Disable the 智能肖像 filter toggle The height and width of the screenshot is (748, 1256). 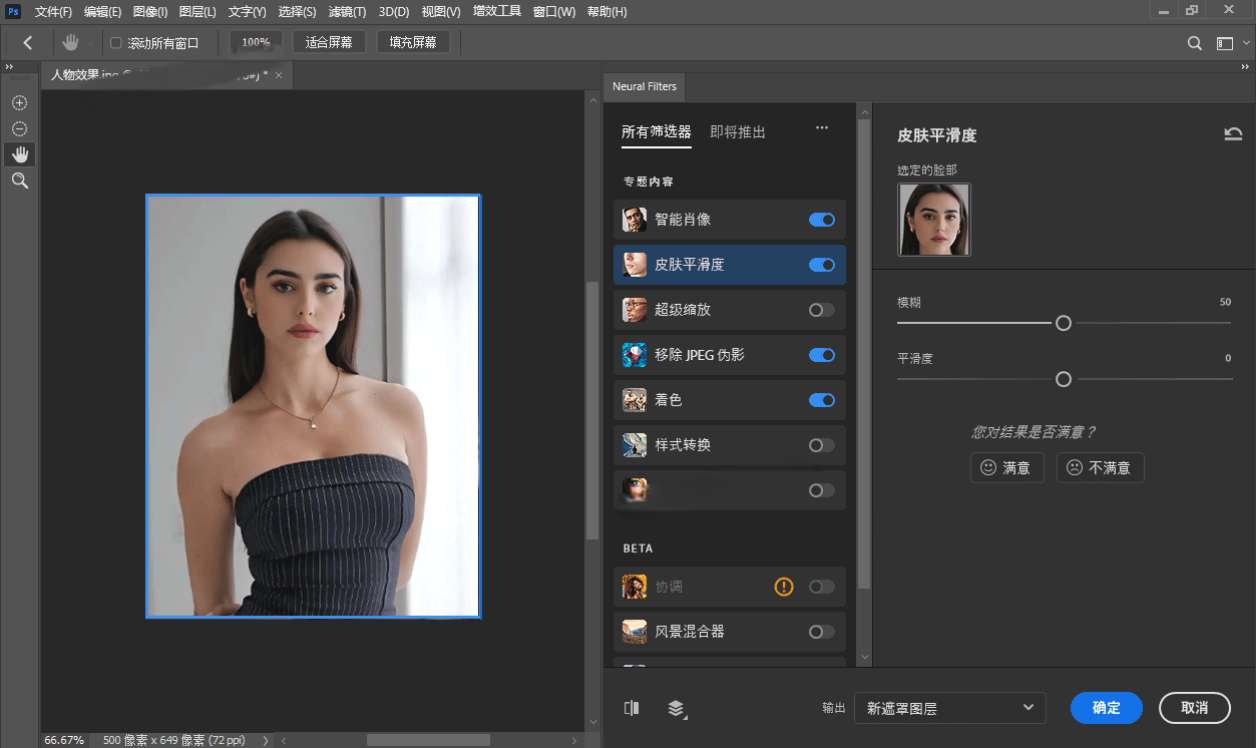821,220
